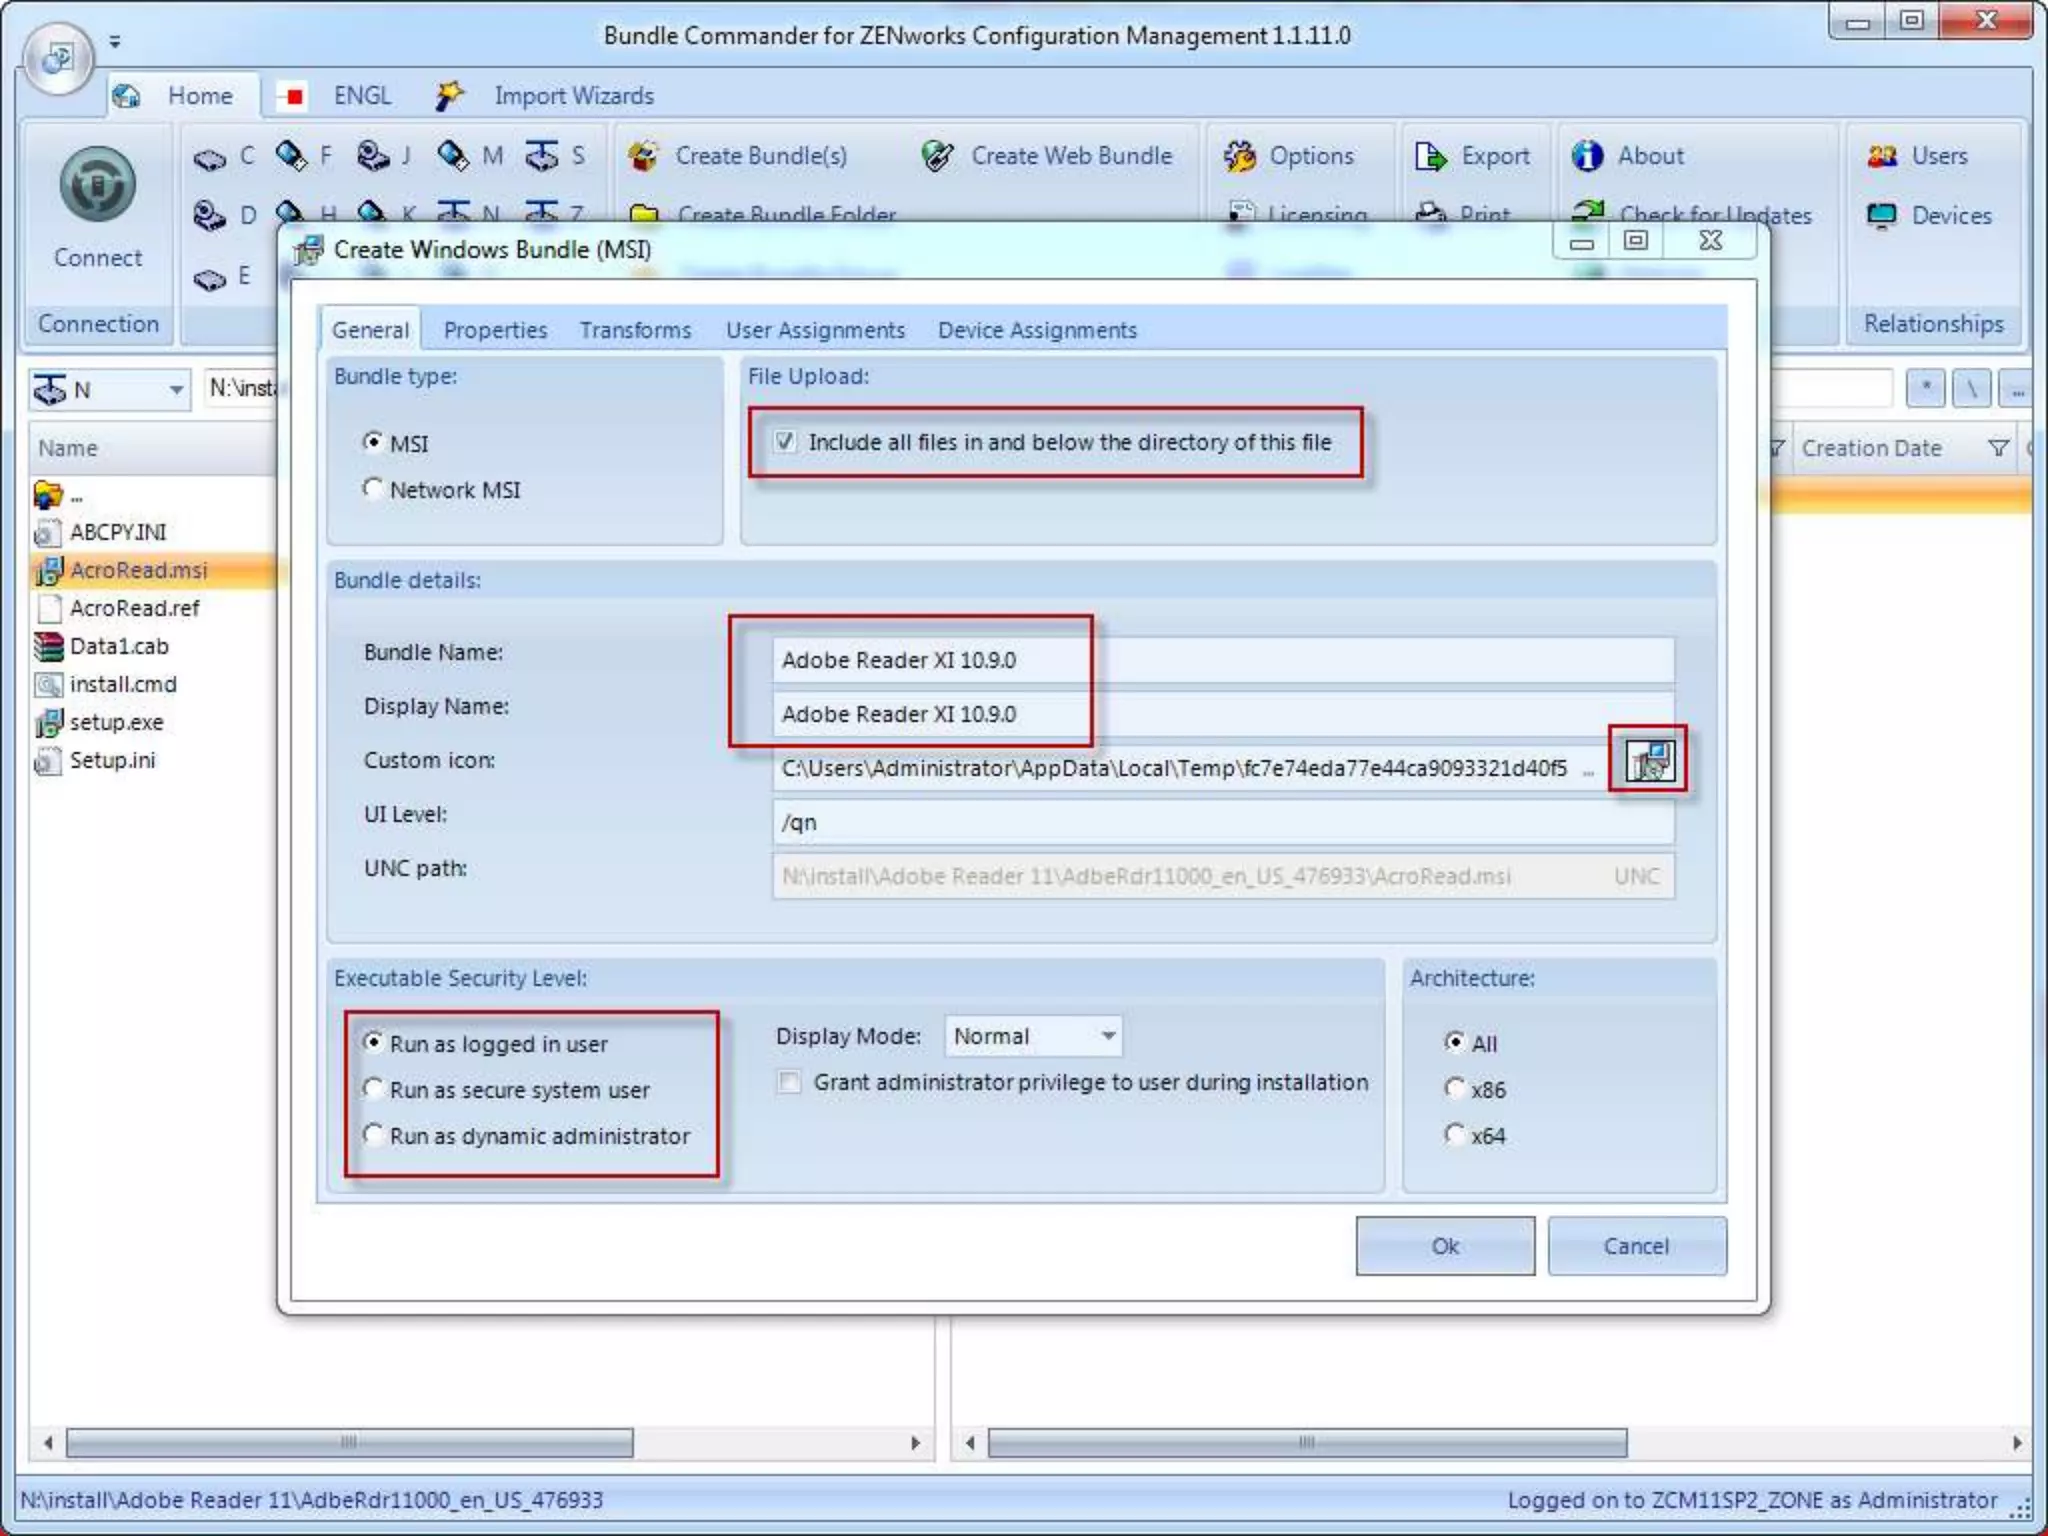The width and height of the screenshot is (2048, 1536).
Task: Open the Creation Date column filter
Action: tap(1998, 448)
